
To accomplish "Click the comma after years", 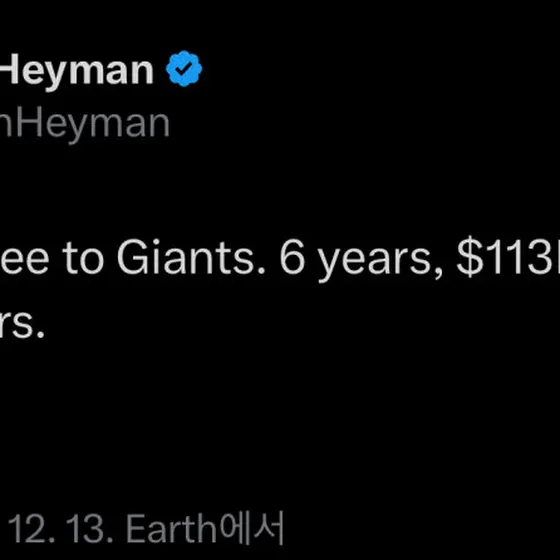I will tap(439, 272).
